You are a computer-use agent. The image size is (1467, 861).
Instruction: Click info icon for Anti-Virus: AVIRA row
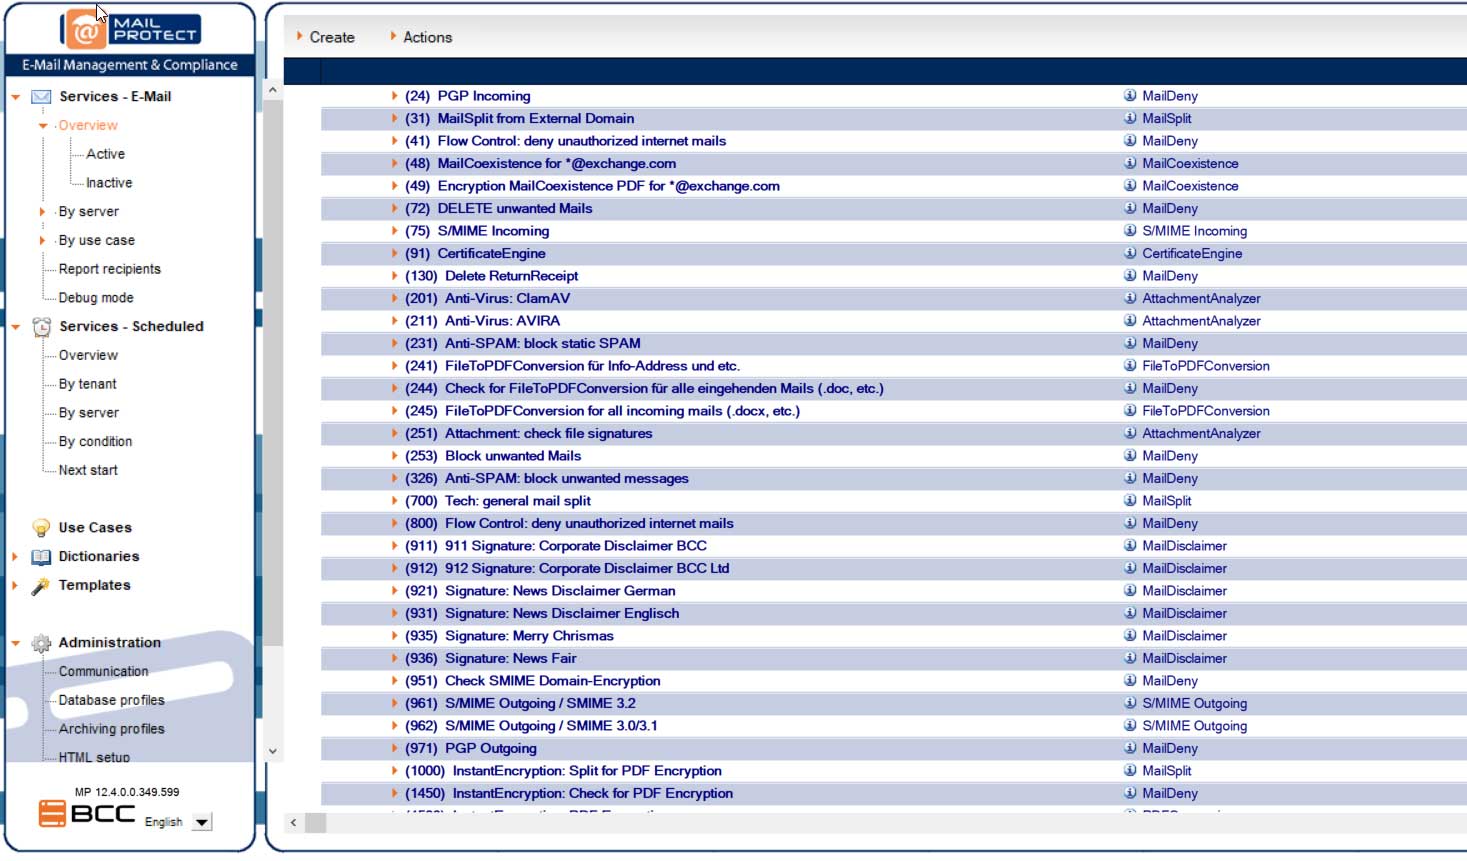(1130, 321)
